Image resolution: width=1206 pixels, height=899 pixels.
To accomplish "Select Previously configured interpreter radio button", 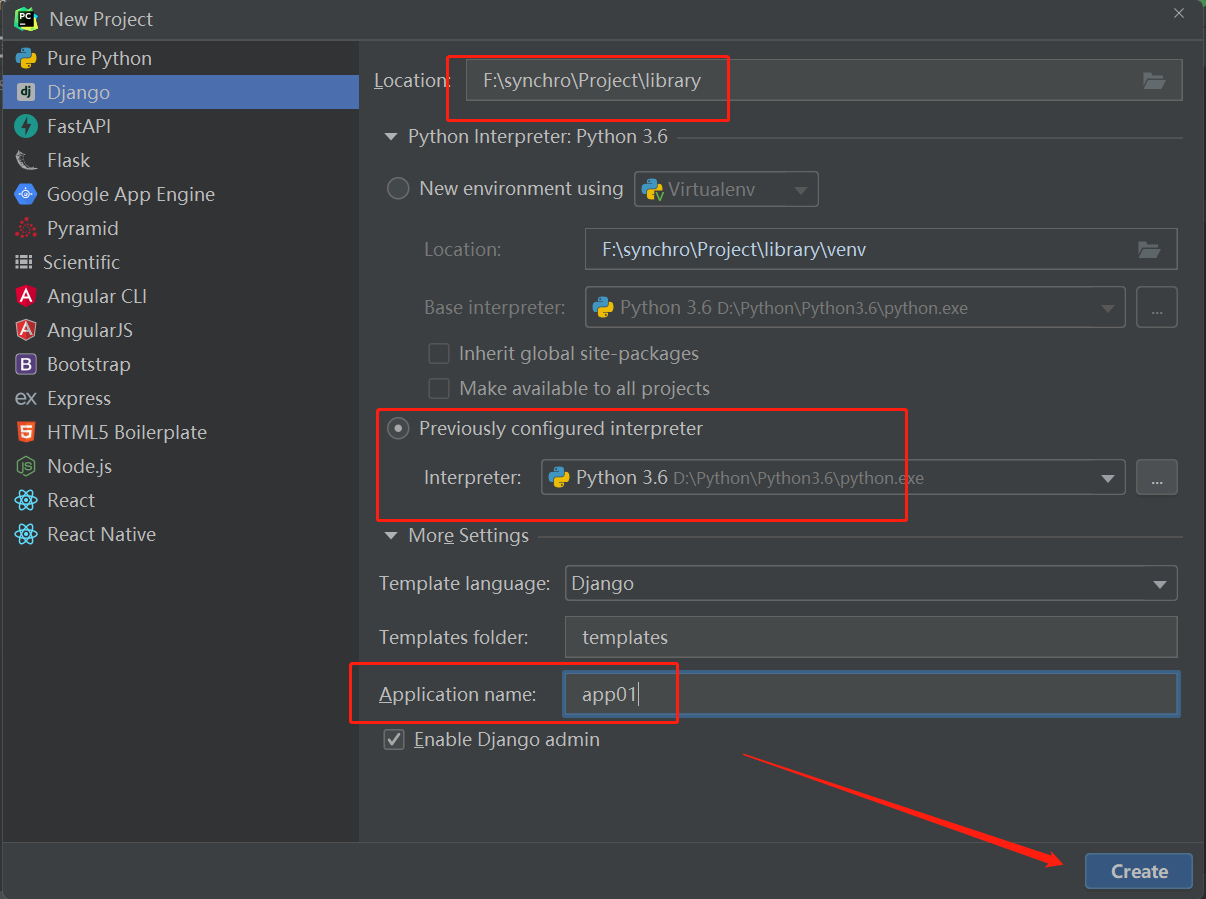I will 398,428.
